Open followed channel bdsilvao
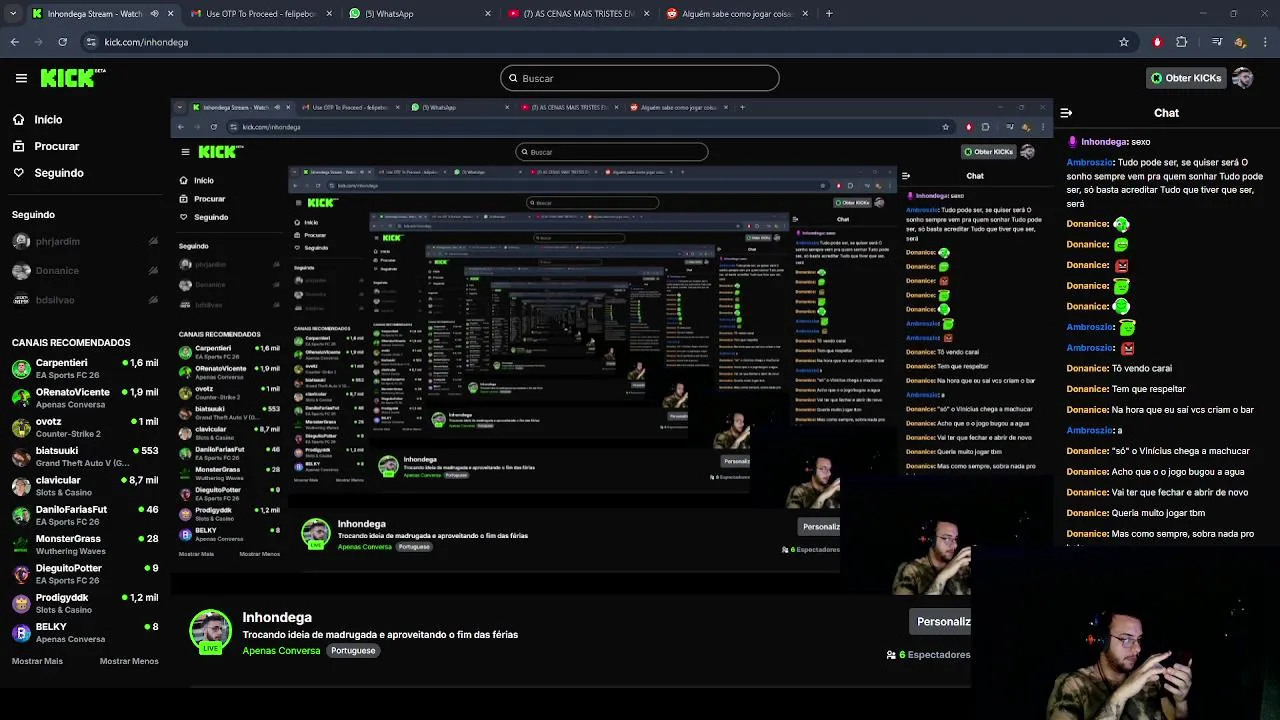 pos(85,300)
